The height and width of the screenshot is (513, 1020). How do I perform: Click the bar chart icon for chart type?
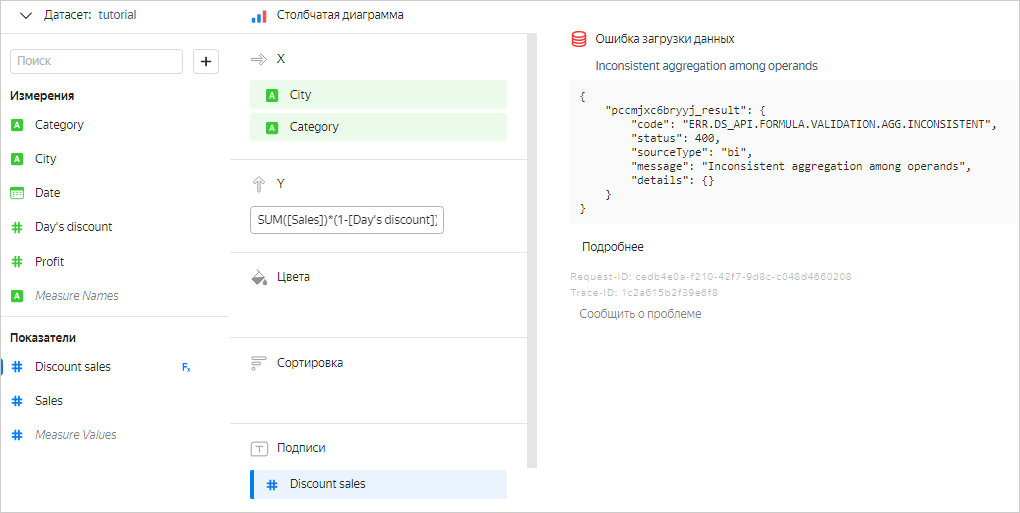tap(258, 16)
